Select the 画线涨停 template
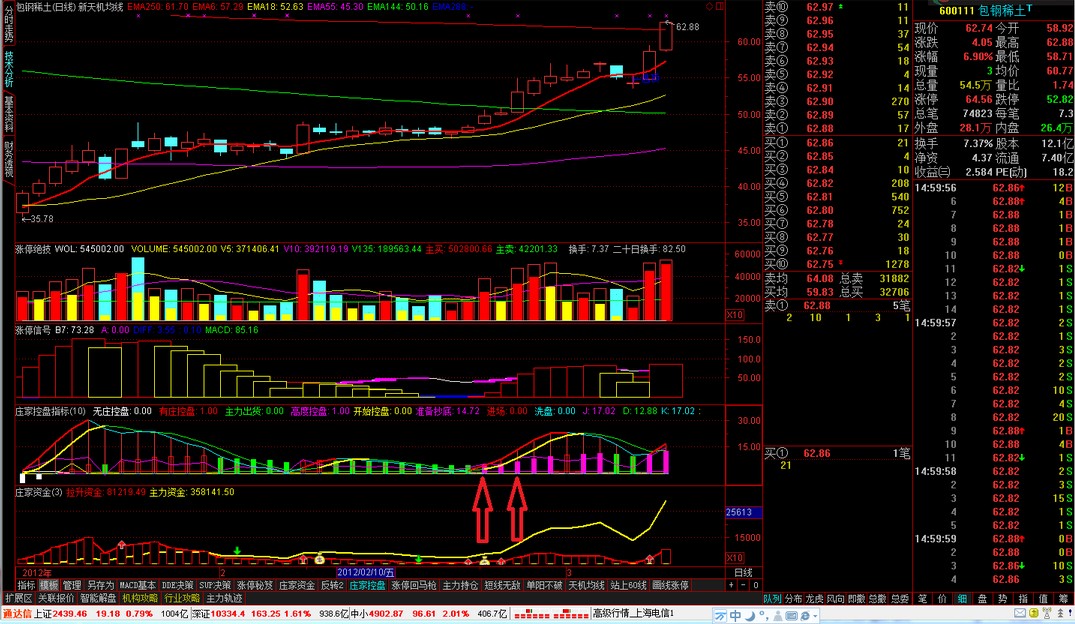The image size is (1075, 624). (671, 586)
